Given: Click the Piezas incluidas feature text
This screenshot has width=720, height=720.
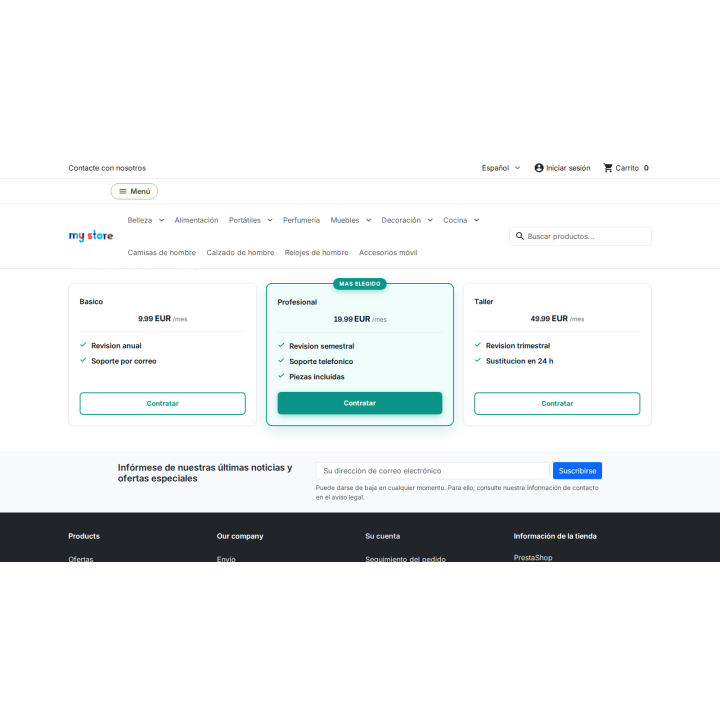Looking at the screenshot, I should click(317, 377).
